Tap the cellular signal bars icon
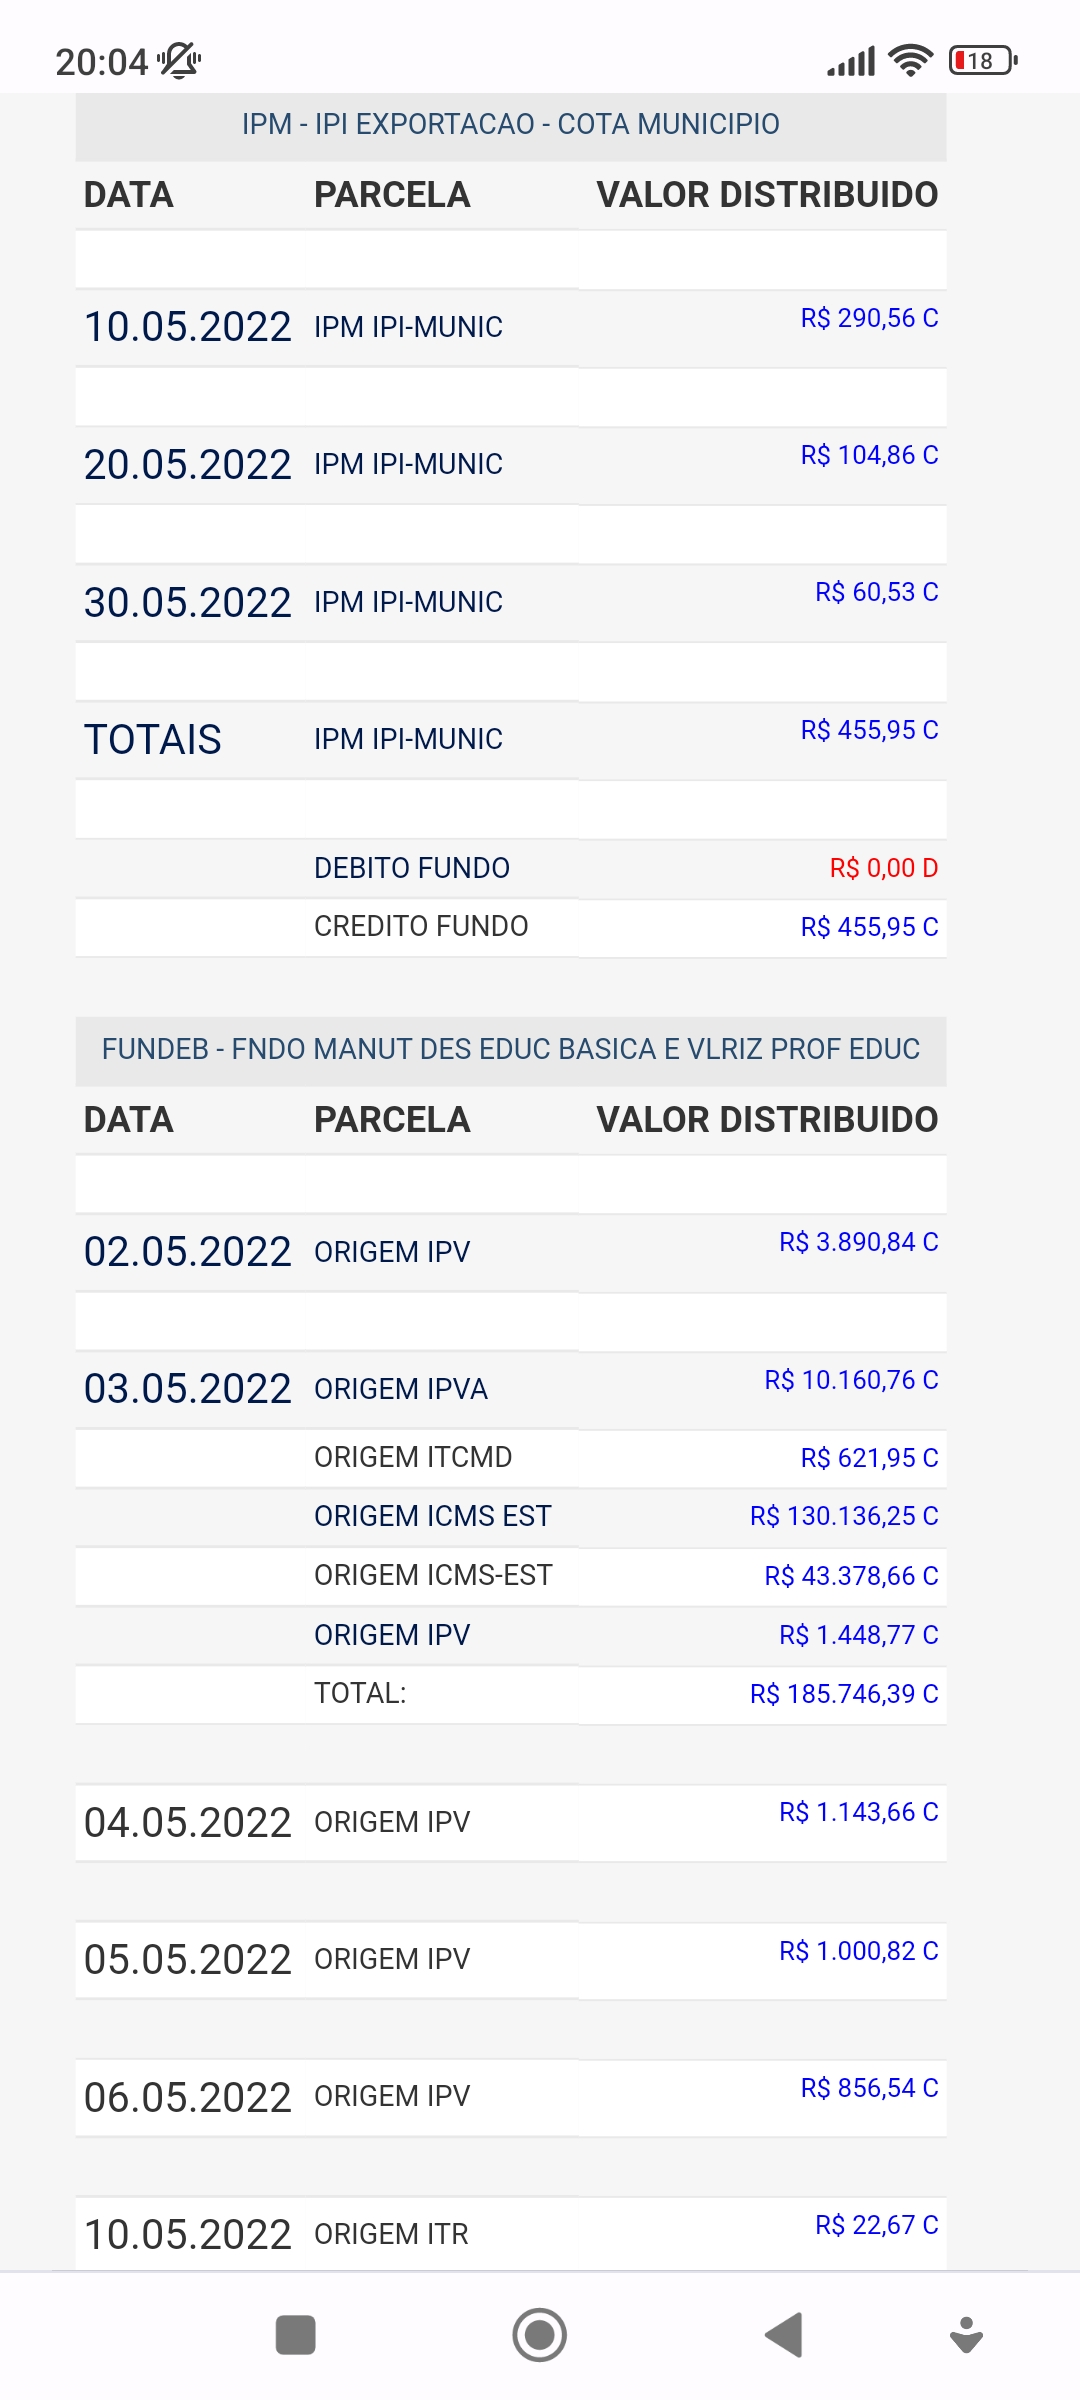 pyautogui.click(x=851, y=62)
